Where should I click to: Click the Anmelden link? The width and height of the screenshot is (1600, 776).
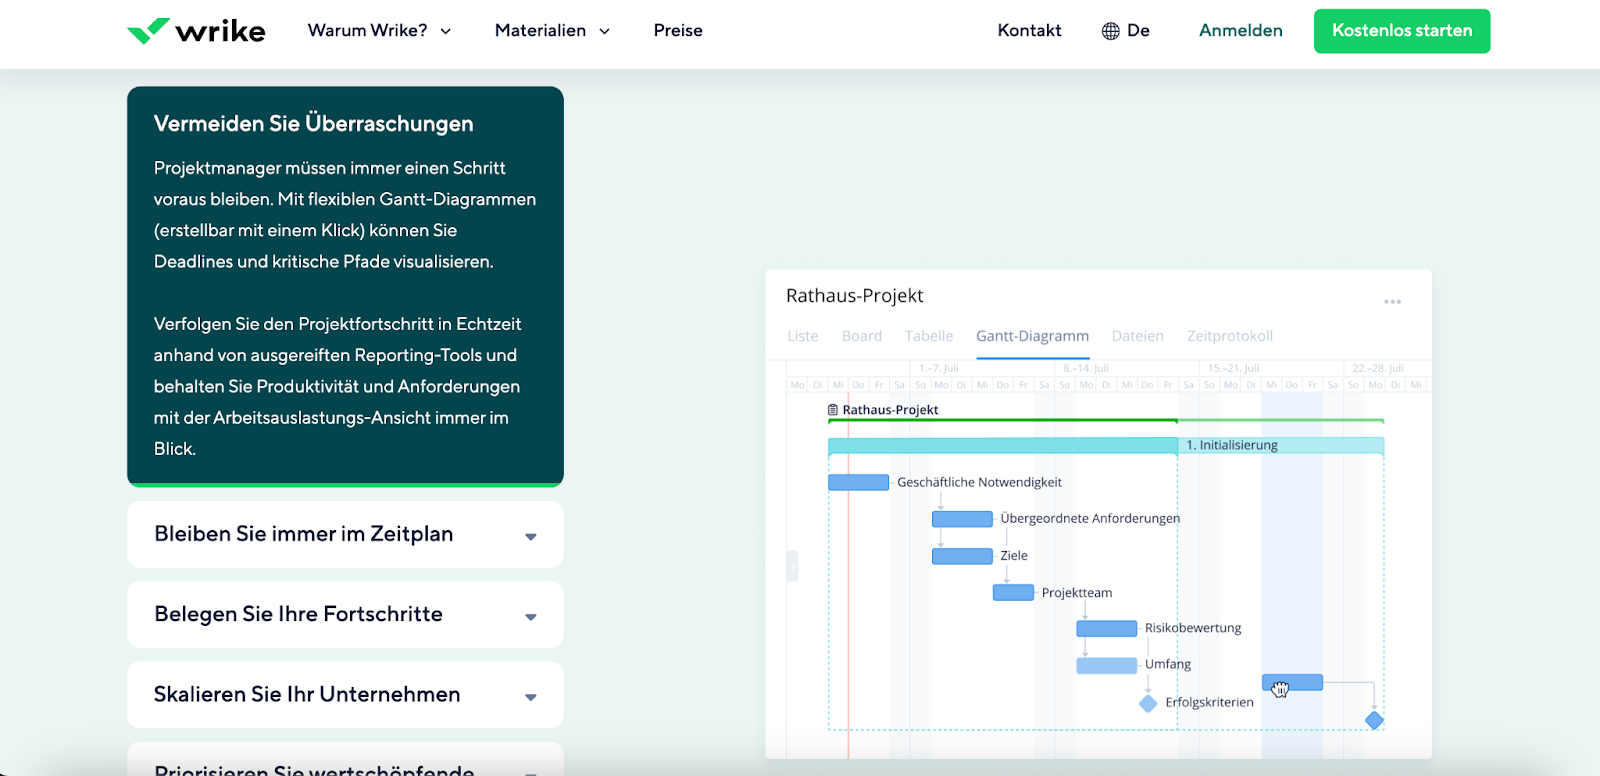point(1241,31)
